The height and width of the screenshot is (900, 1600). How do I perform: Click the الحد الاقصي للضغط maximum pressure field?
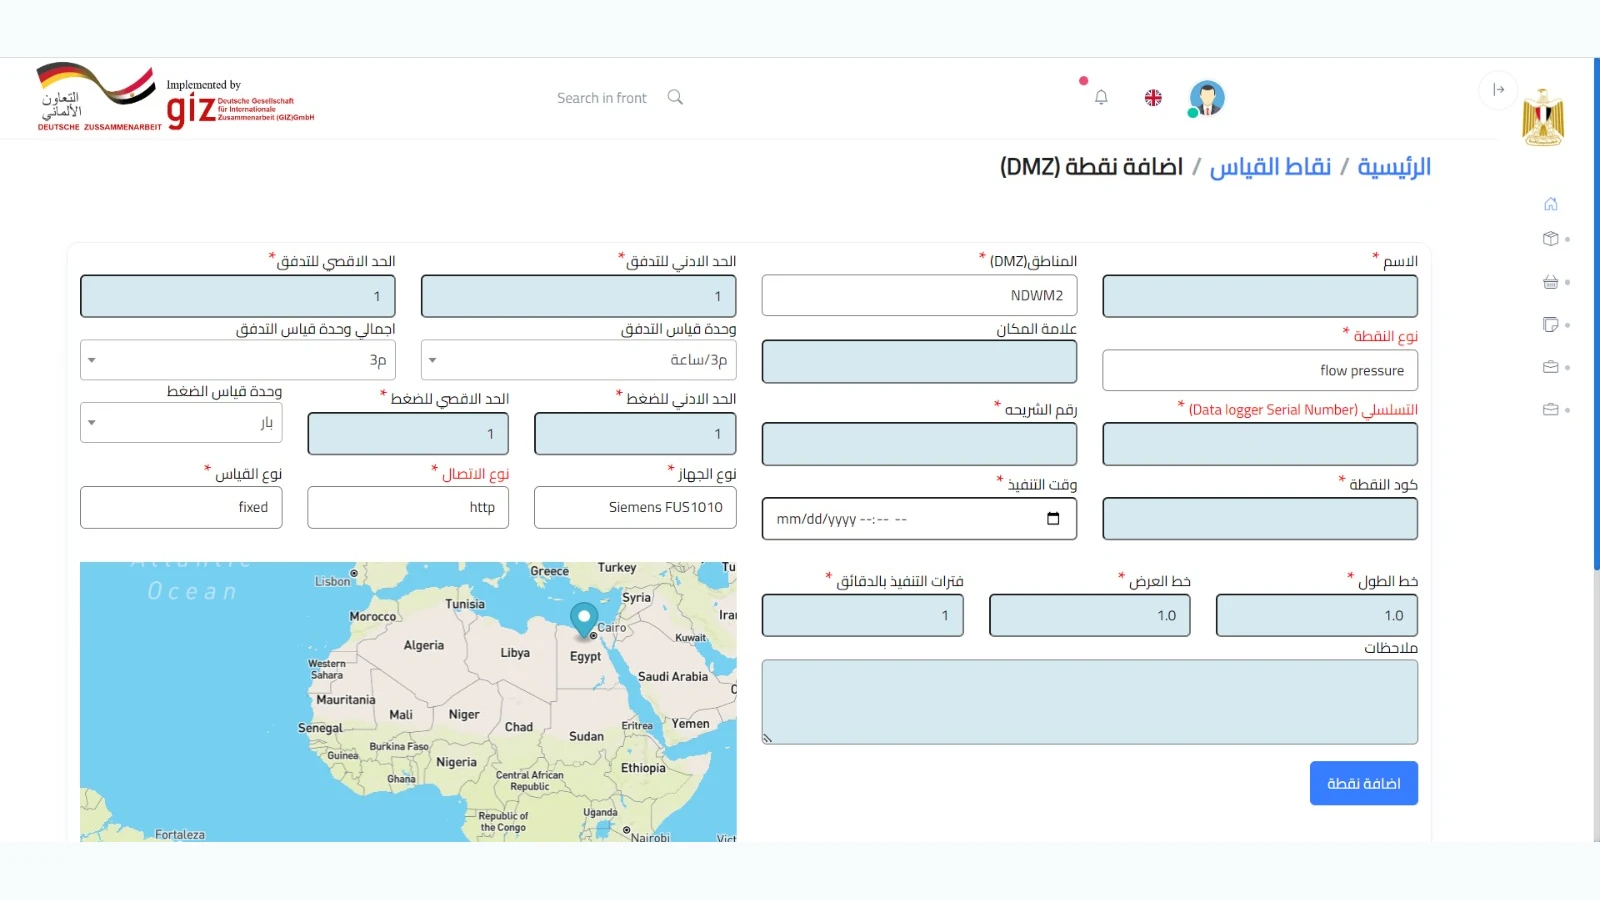pos(408,434)
